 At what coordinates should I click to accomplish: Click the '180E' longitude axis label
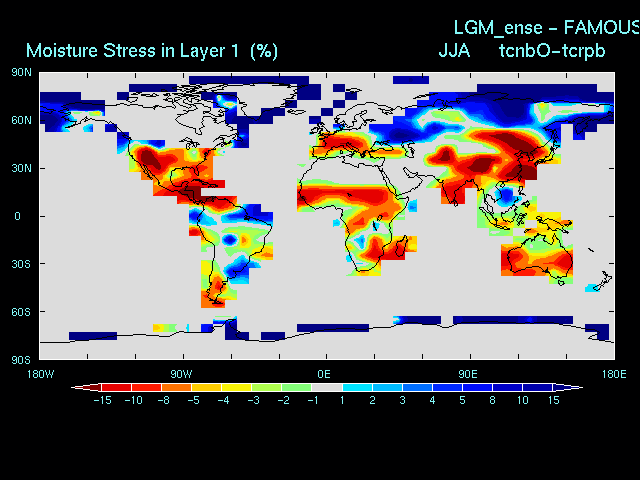[x=613, y=373]
